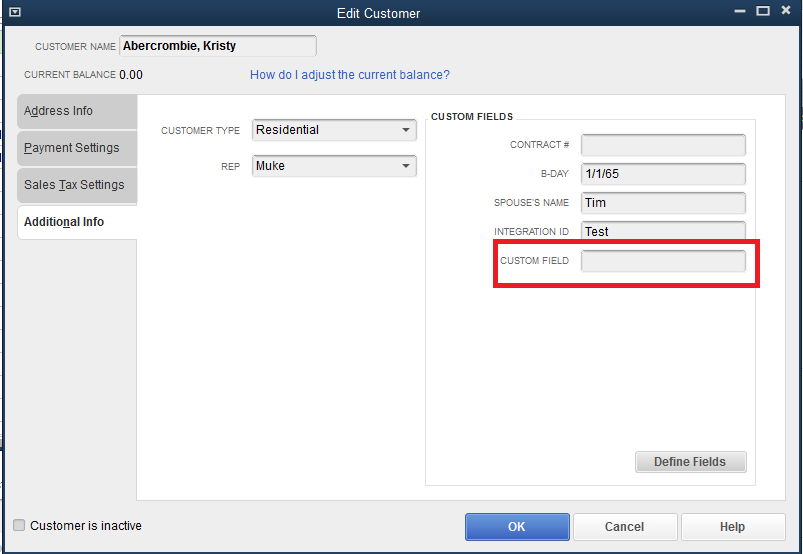This screenshot has width=803, height=554.
Task: Click the CUSTOM FIELDS section heading
Action: pyautogui.click(x=472, y=117)
